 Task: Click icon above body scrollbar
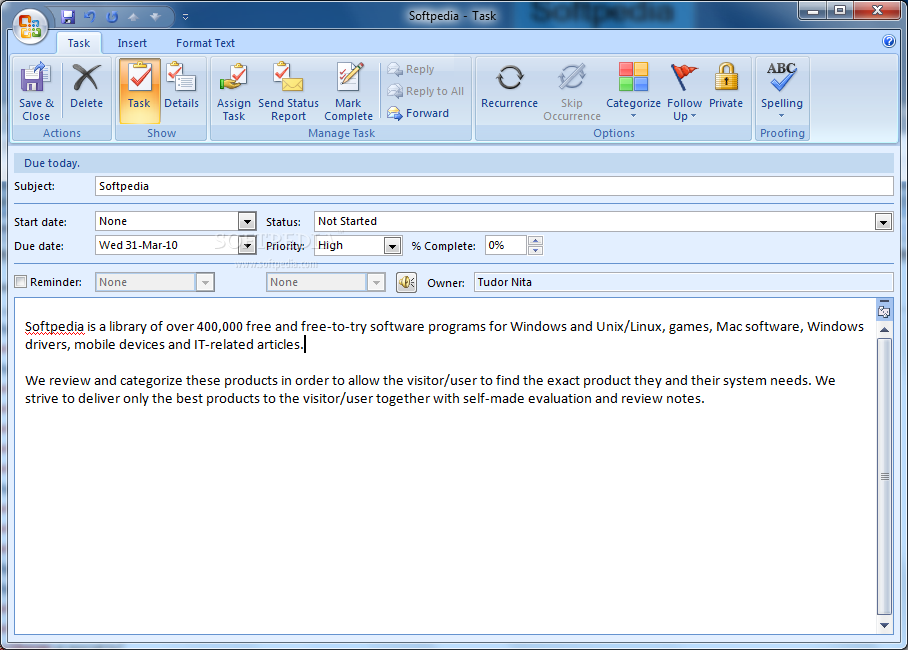point(884,310)
